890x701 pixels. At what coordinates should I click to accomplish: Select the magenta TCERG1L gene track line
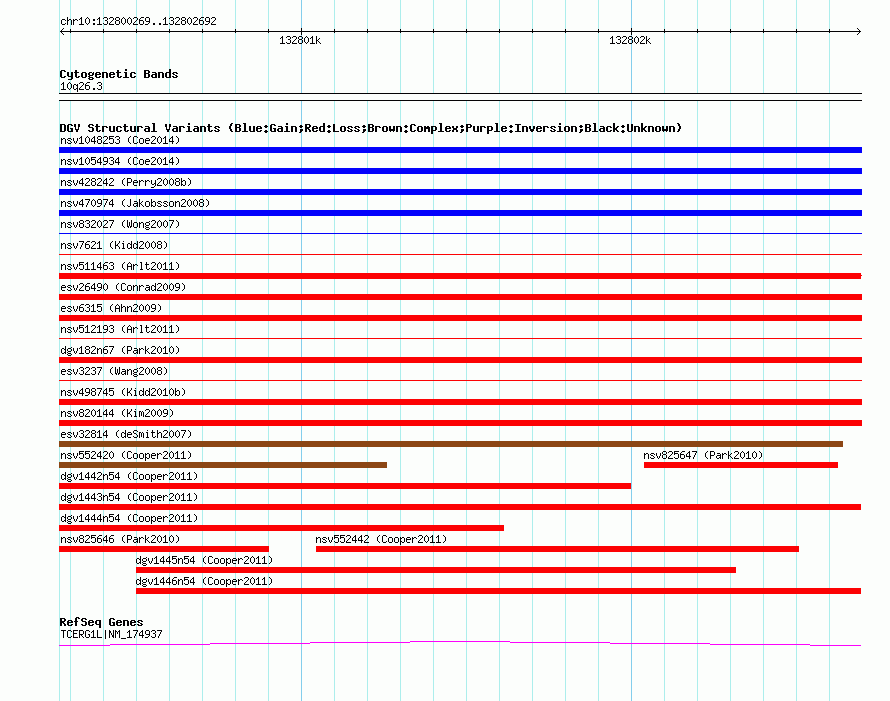(x=460, y=644)
